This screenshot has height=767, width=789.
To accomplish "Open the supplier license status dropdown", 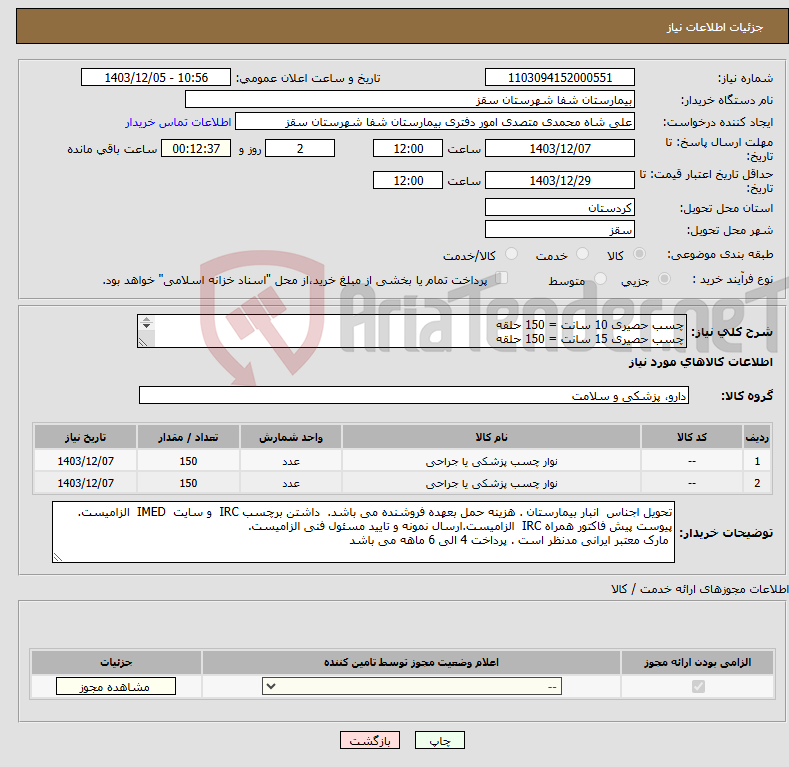I will click(412, 686).
